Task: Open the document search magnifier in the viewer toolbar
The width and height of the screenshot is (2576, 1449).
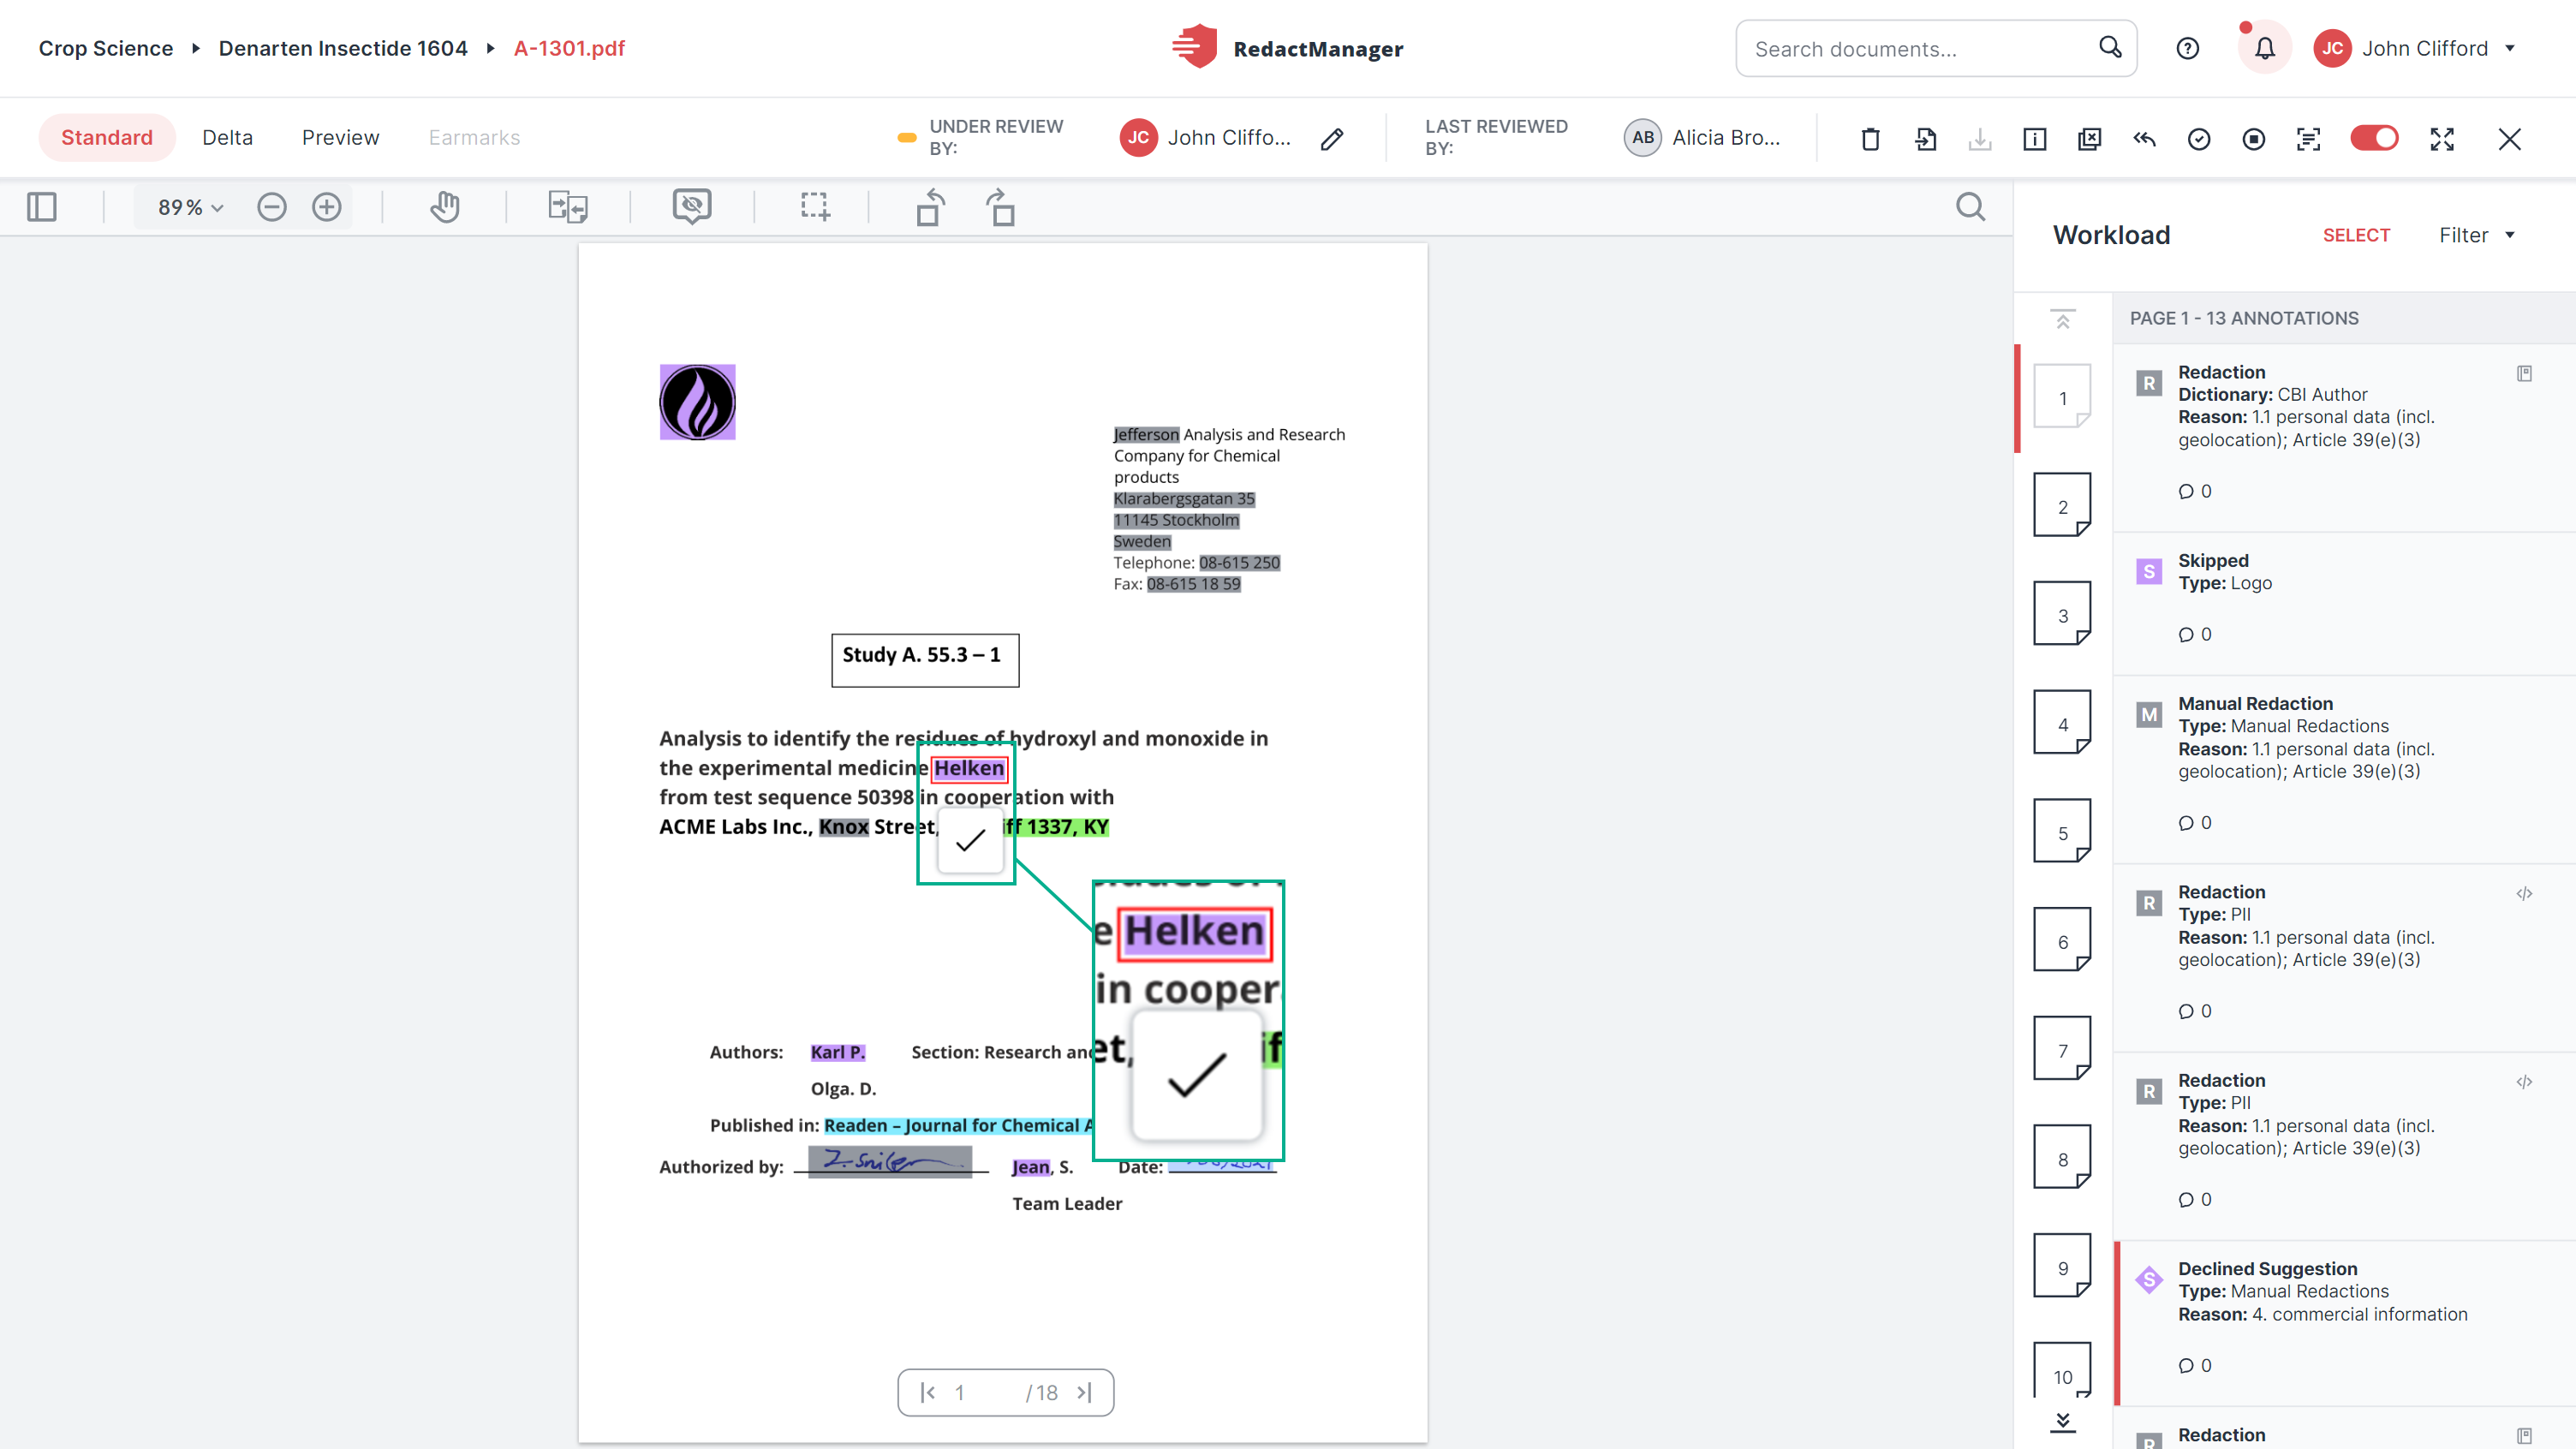Action: coord(1970,207)
